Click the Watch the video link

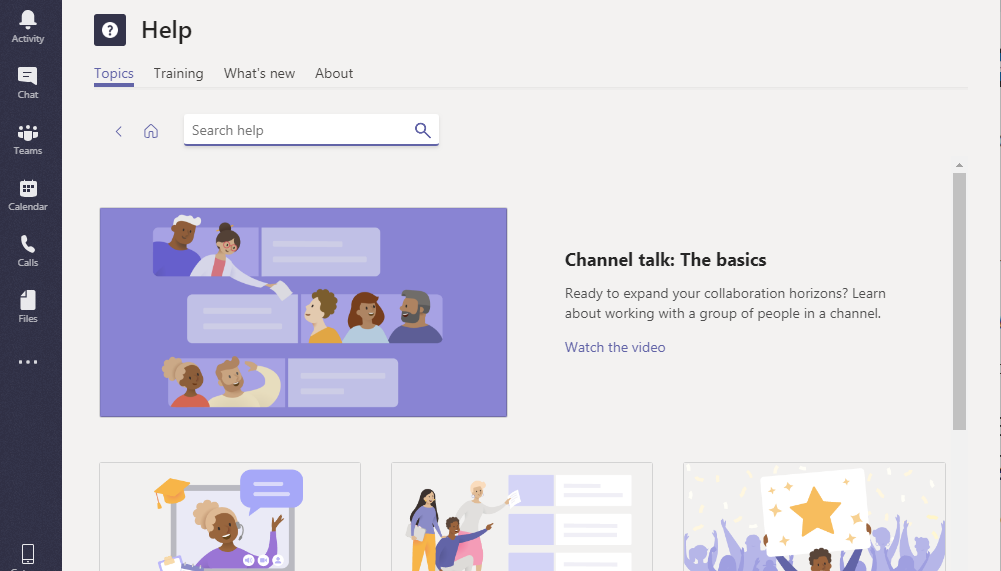point(615,347)
